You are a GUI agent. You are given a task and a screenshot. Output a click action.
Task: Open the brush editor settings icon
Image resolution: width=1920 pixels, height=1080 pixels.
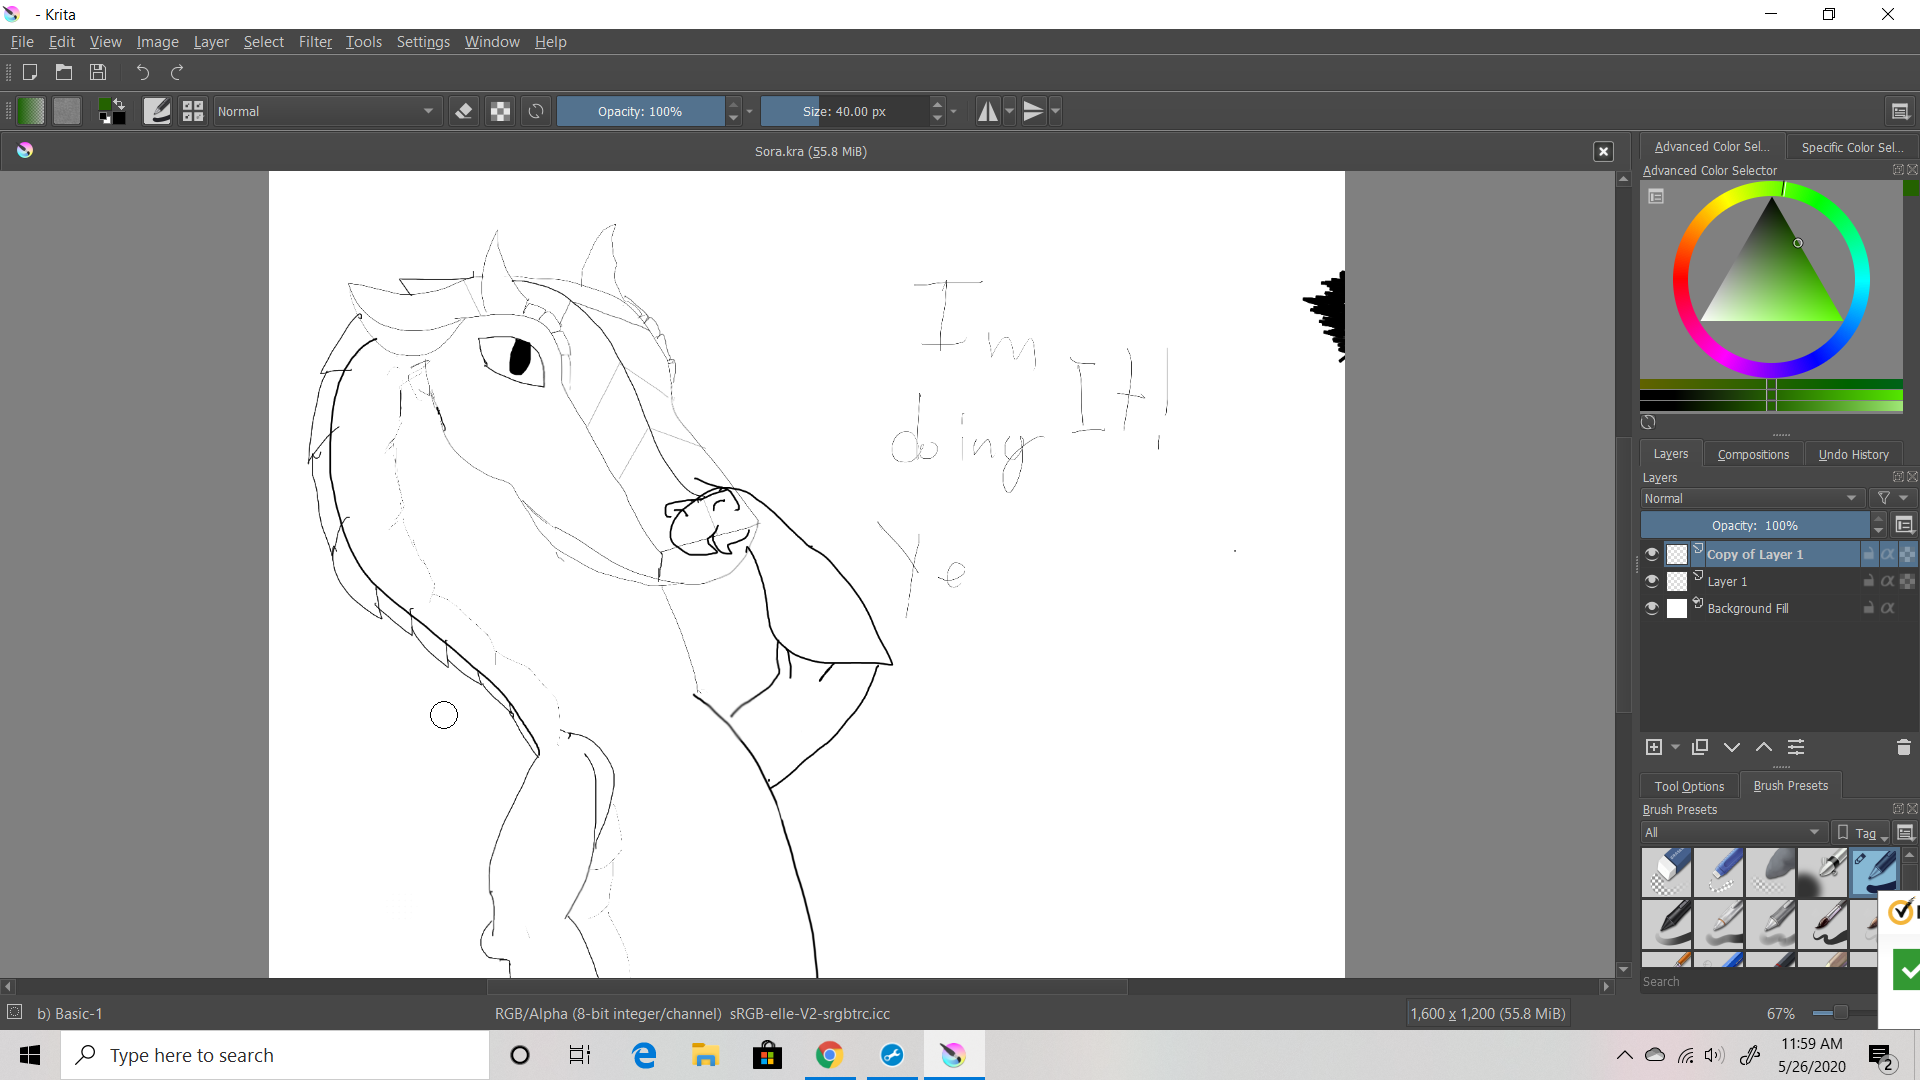(x=157, y=111)
